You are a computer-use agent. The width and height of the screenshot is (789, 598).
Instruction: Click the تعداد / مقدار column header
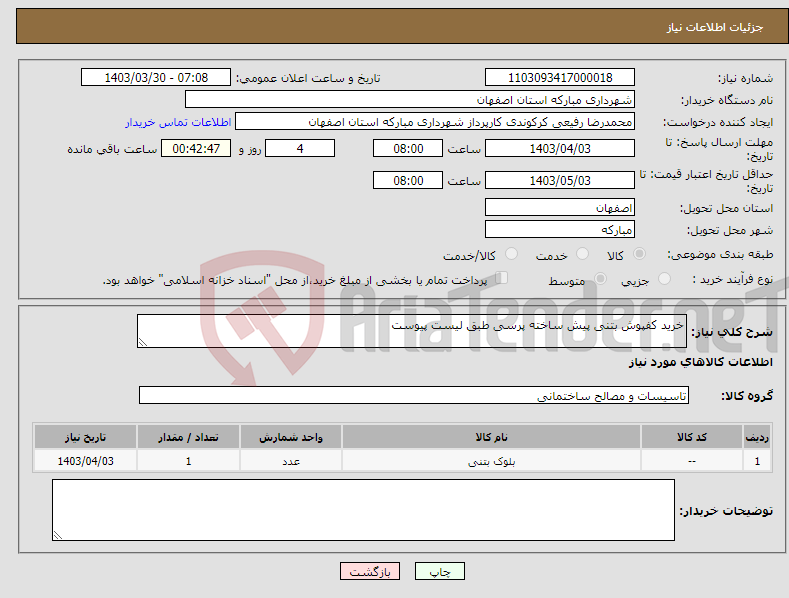coord(188,437)
